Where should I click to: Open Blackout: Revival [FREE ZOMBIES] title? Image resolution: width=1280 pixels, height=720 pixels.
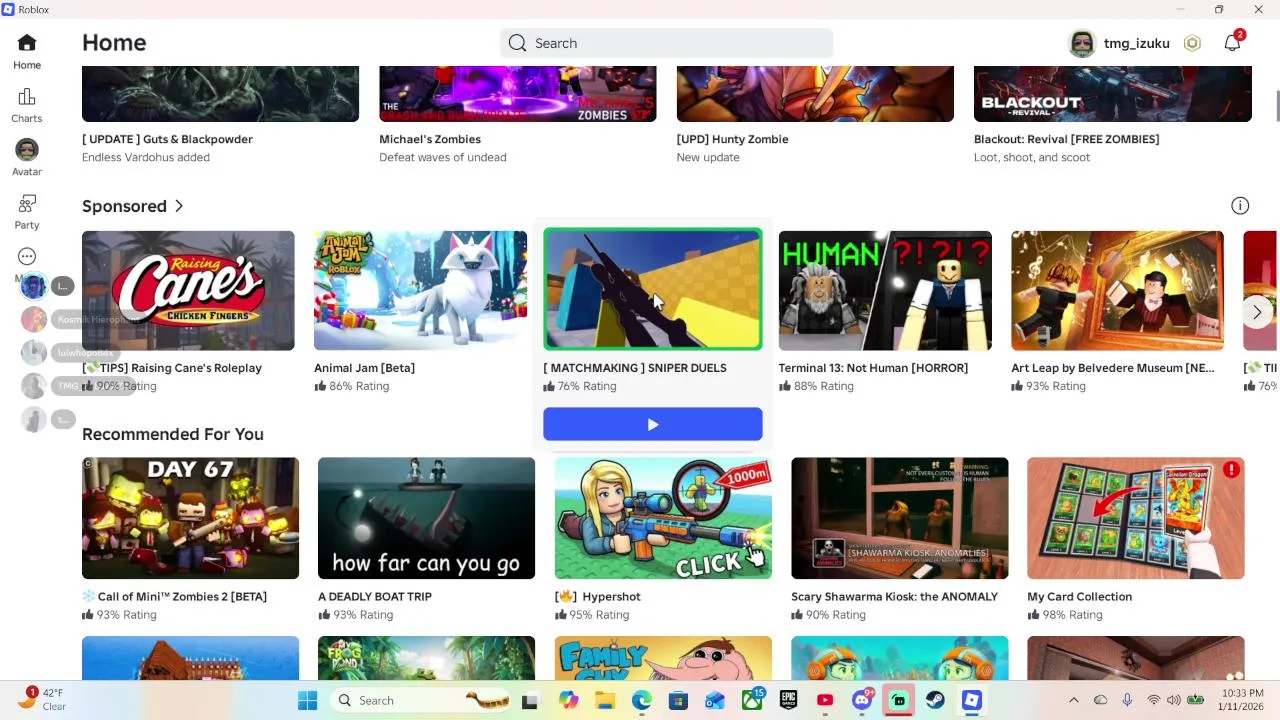pyautogui.click(x=1066, y=139)
